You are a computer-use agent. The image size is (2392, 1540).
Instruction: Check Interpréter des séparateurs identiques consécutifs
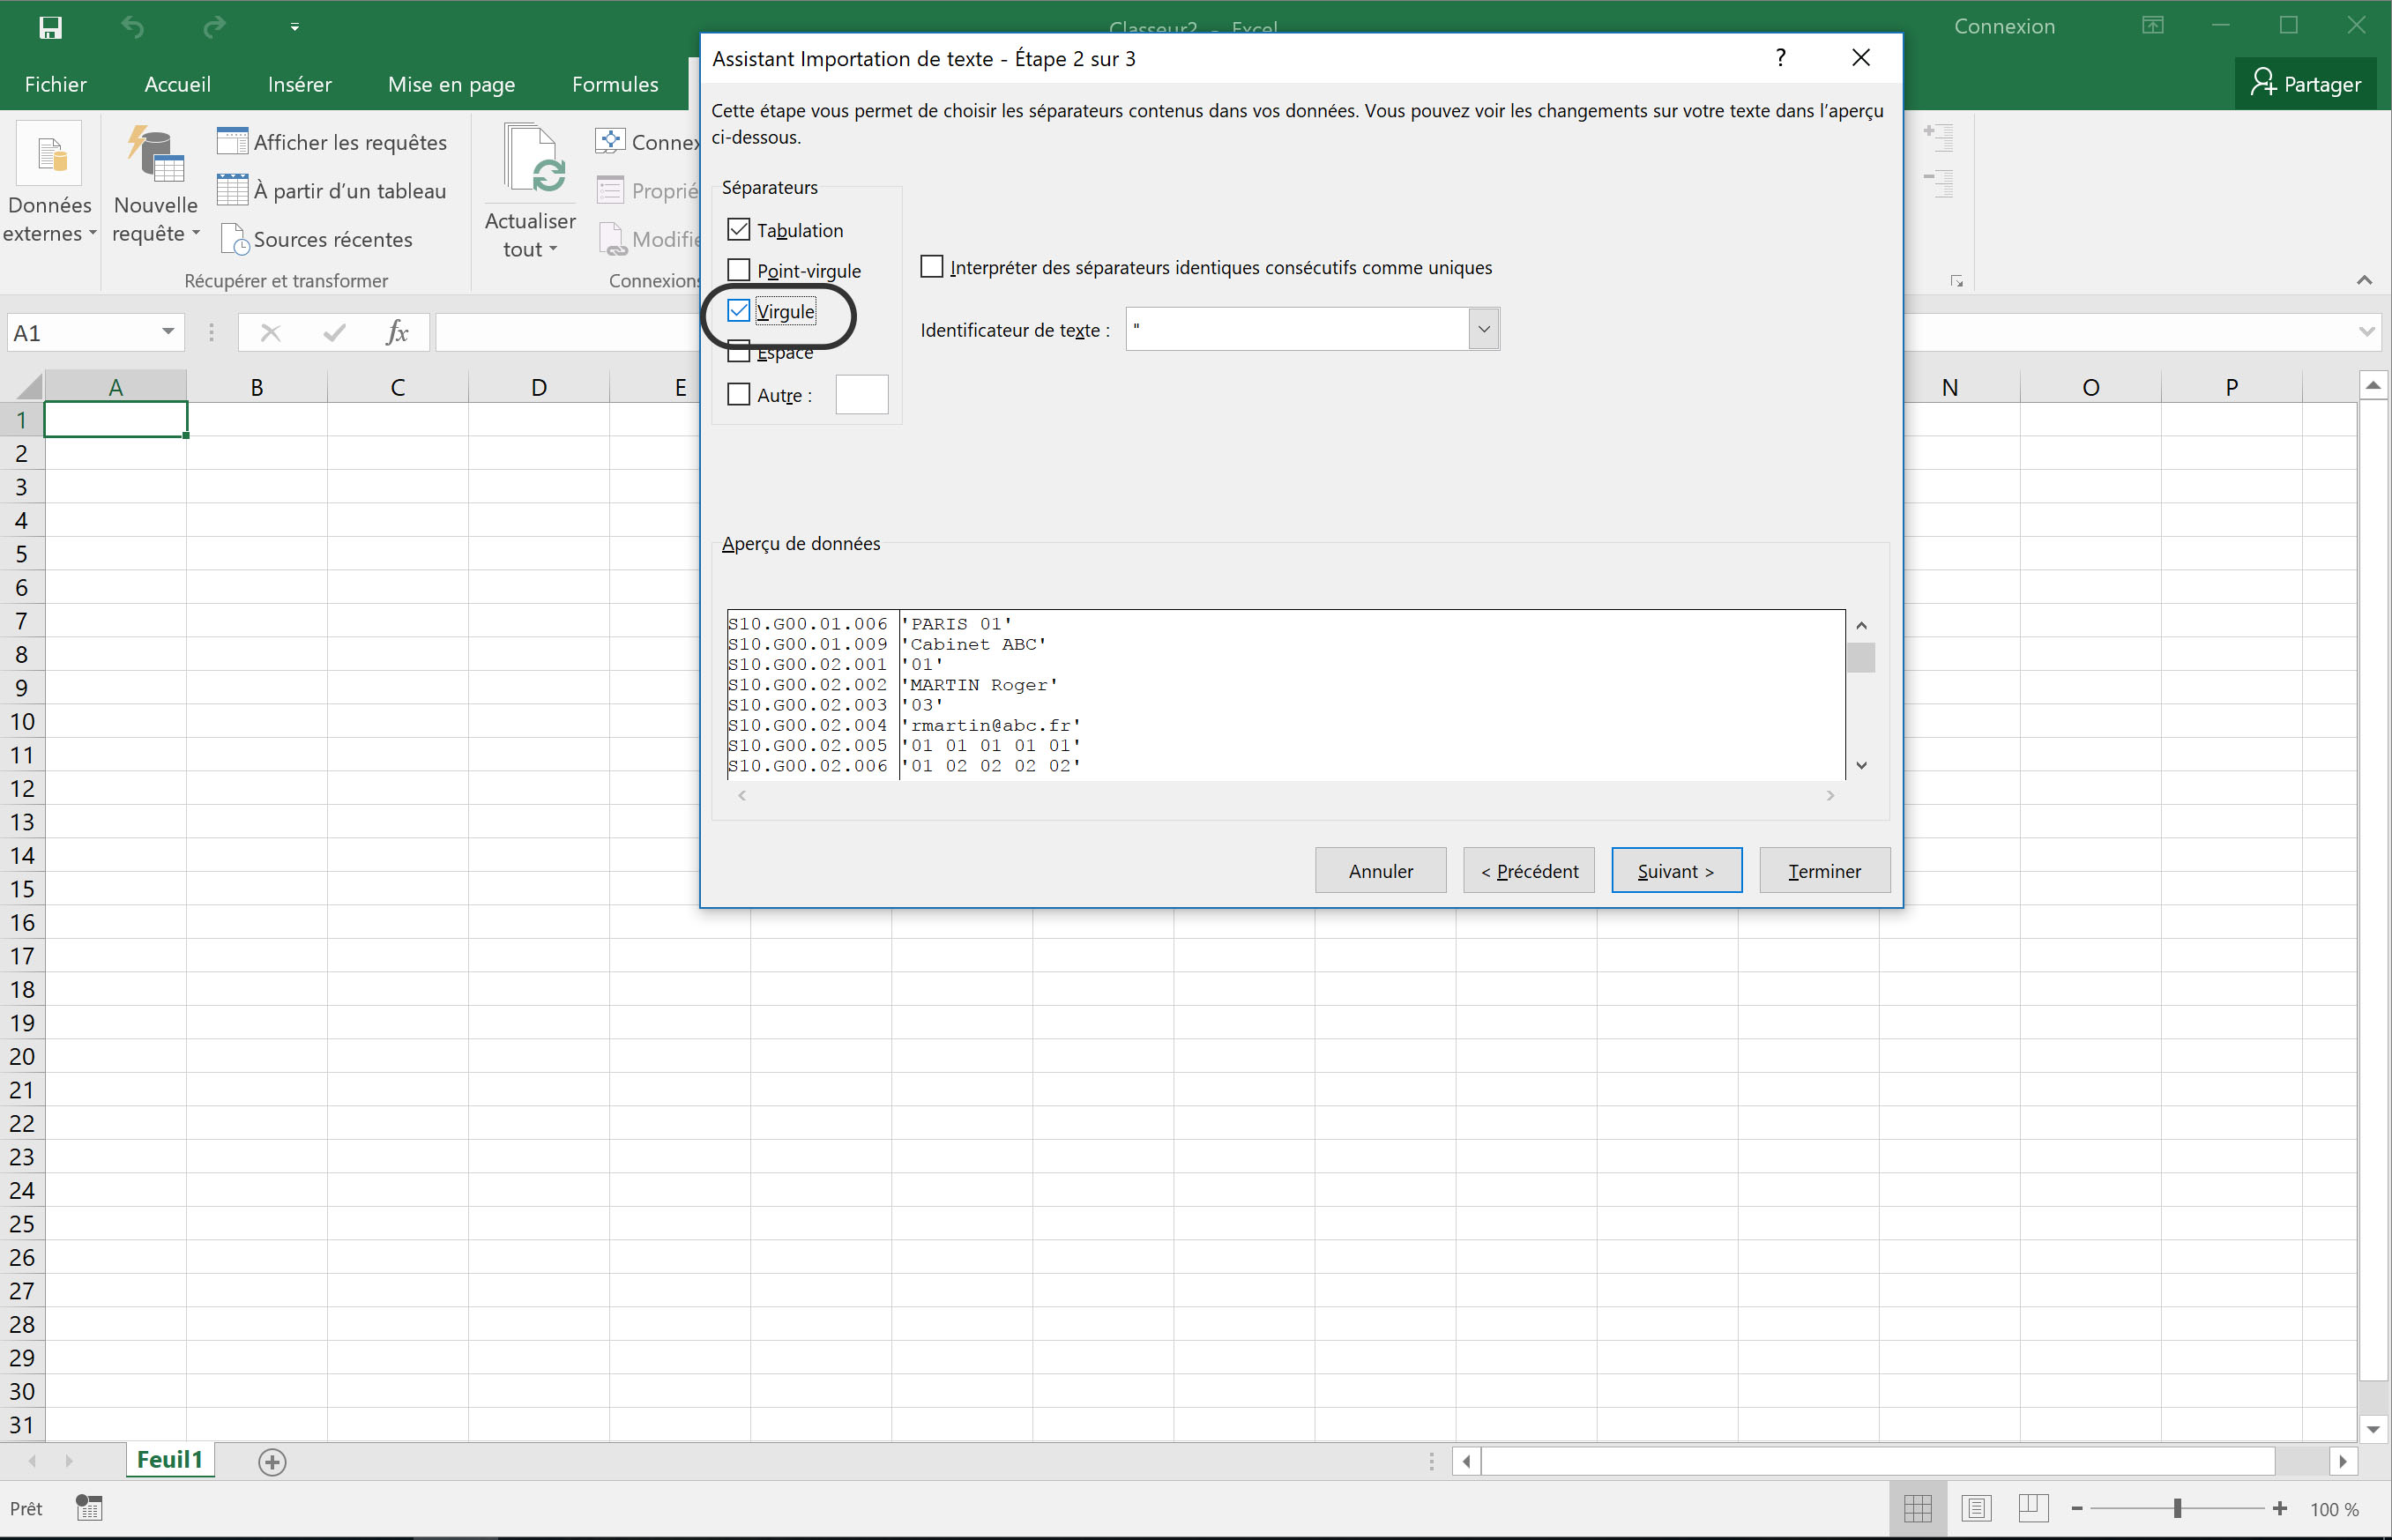(x=932, y=267)
